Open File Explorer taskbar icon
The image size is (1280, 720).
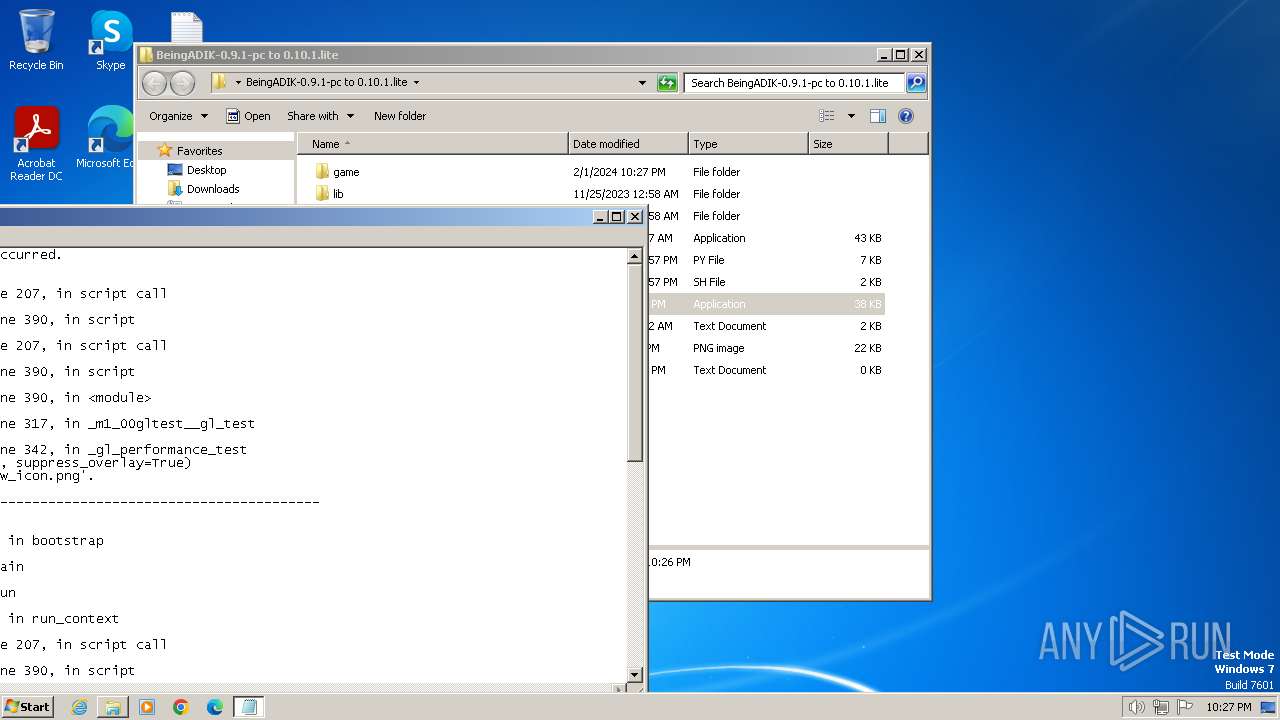(113, 707)
